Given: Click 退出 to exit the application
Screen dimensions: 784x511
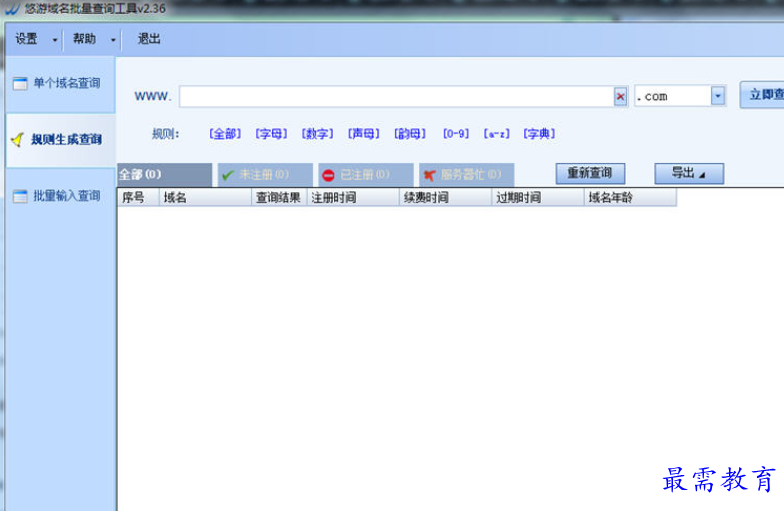Looking at the screenshot, I should [x=149, y=39].
